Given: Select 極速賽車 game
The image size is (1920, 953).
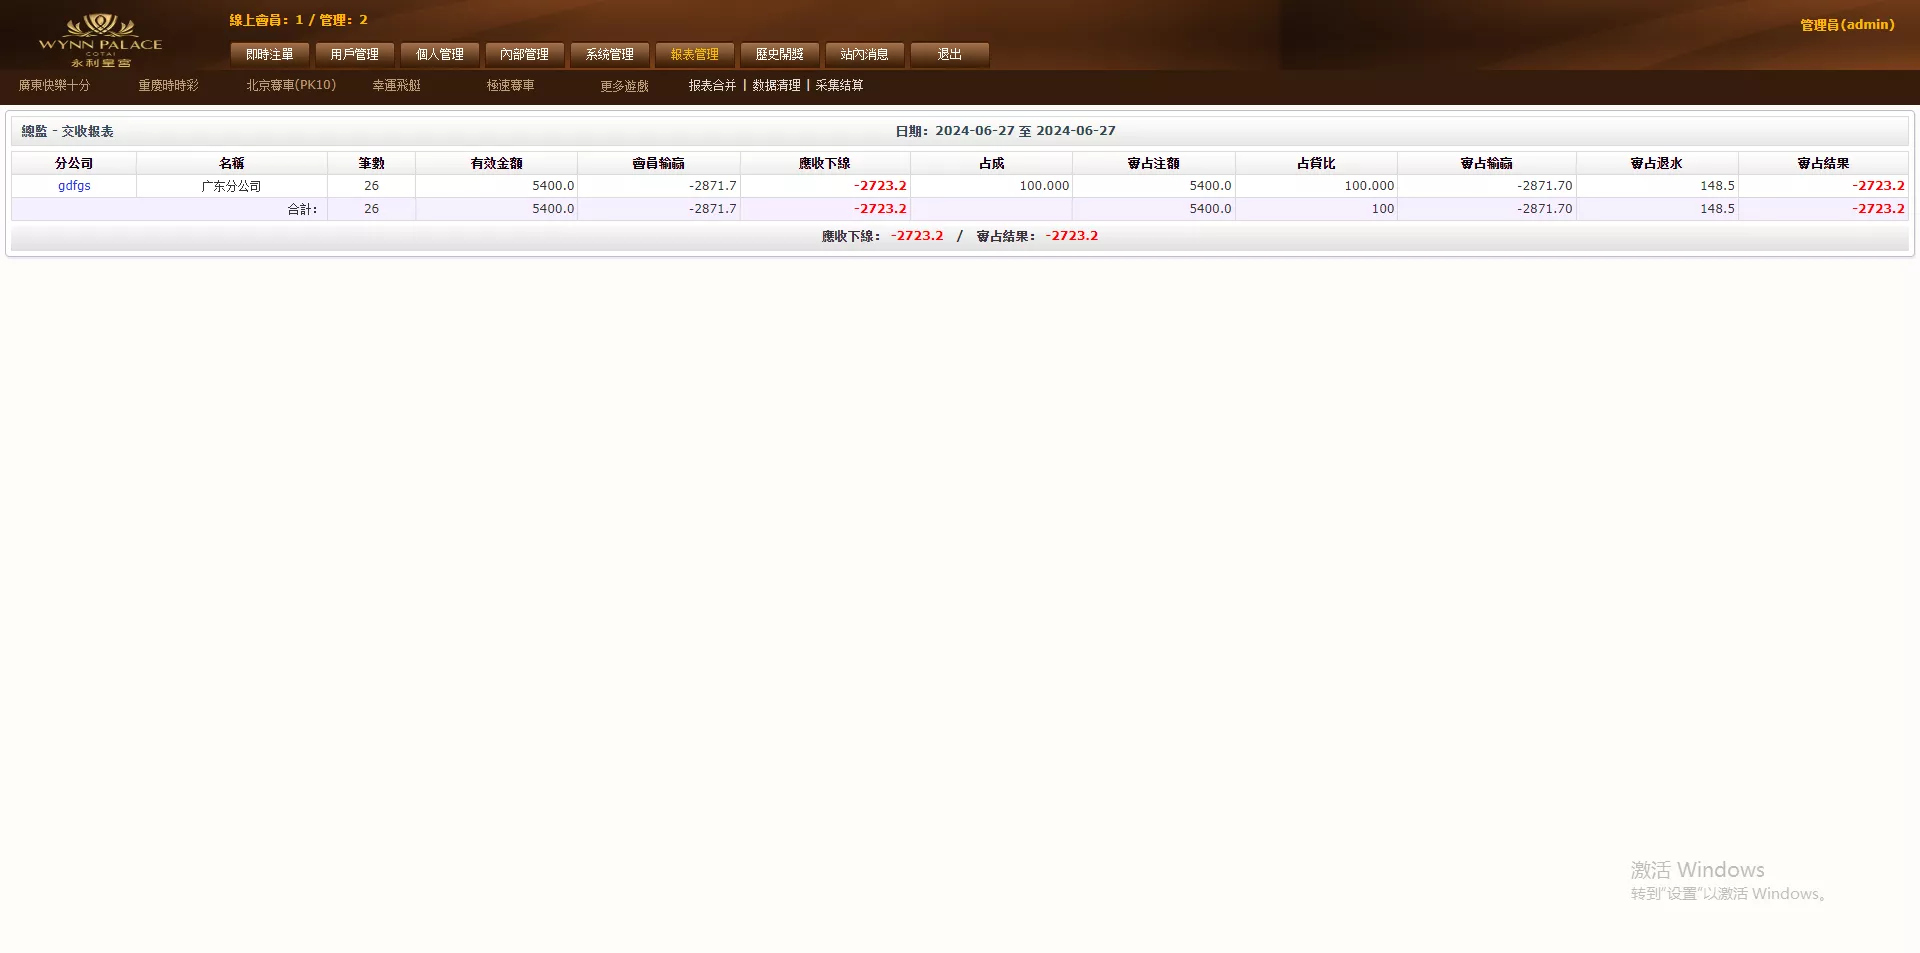Looking at the screenshot, I should (x=508, y=85).
